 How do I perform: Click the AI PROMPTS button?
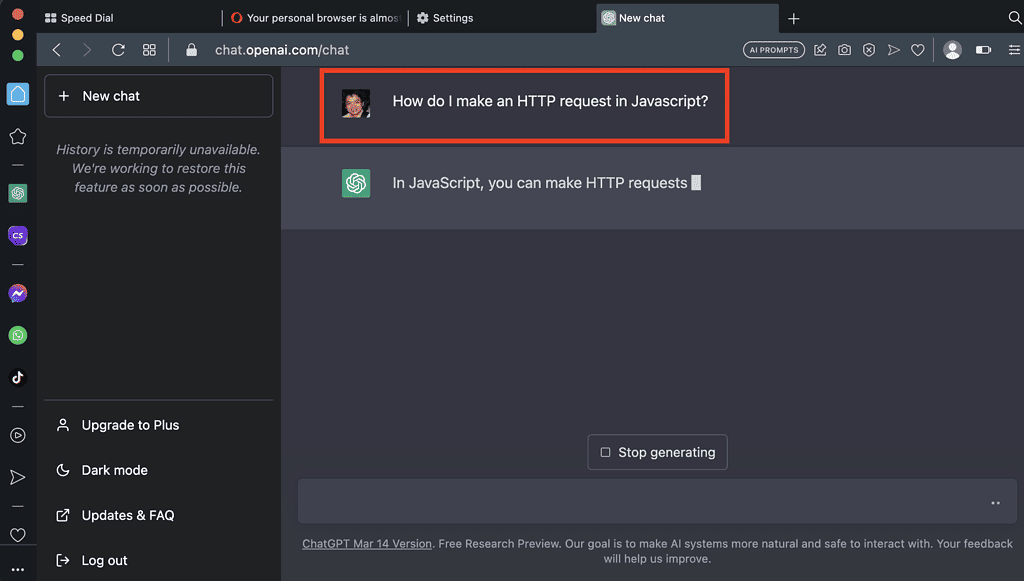774,50
